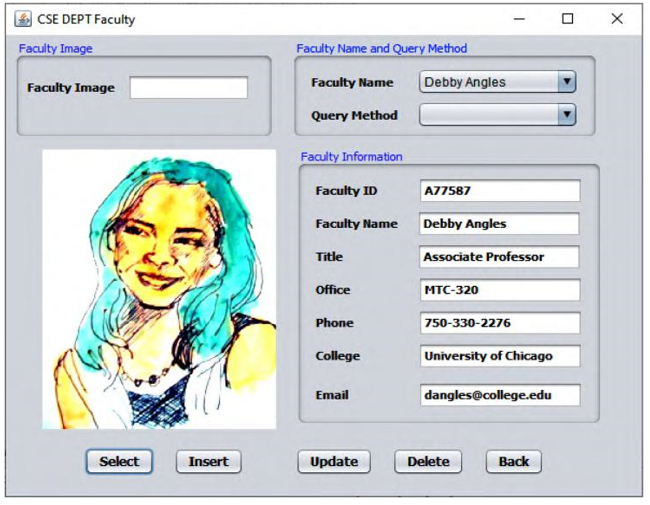Click the Faculty Image text field
The width and height of the screenshot is (650, 505).
189,87
